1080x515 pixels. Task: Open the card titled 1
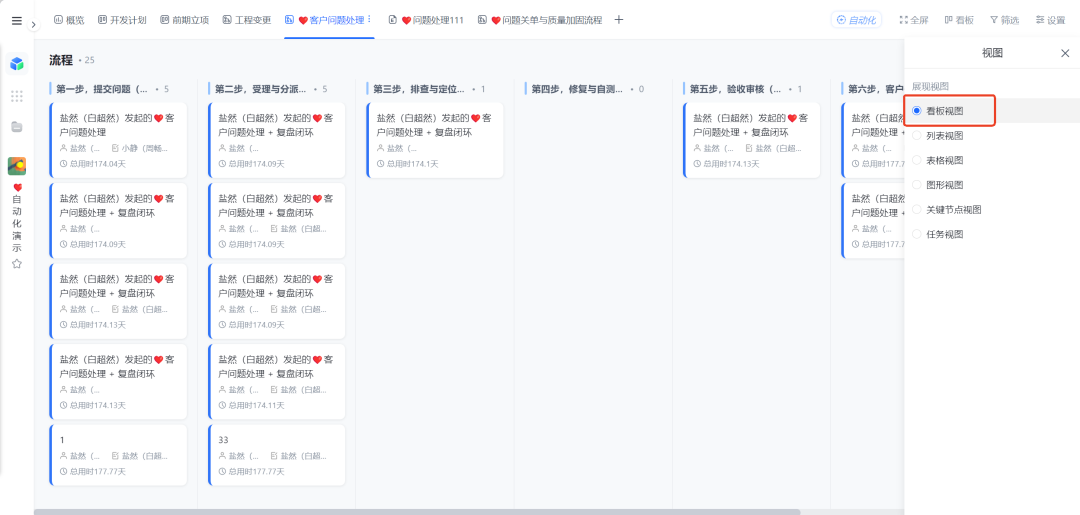pos(118,455)
